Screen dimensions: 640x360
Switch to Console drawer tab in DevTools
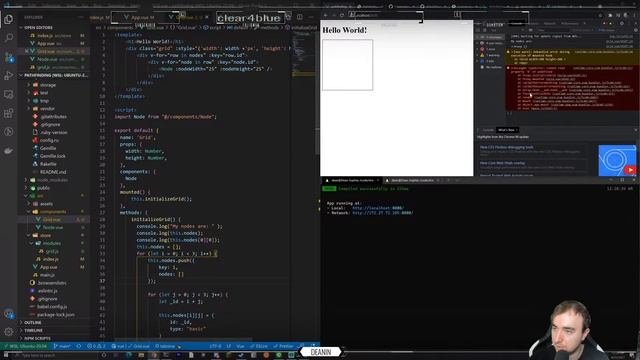click(488, 130)
